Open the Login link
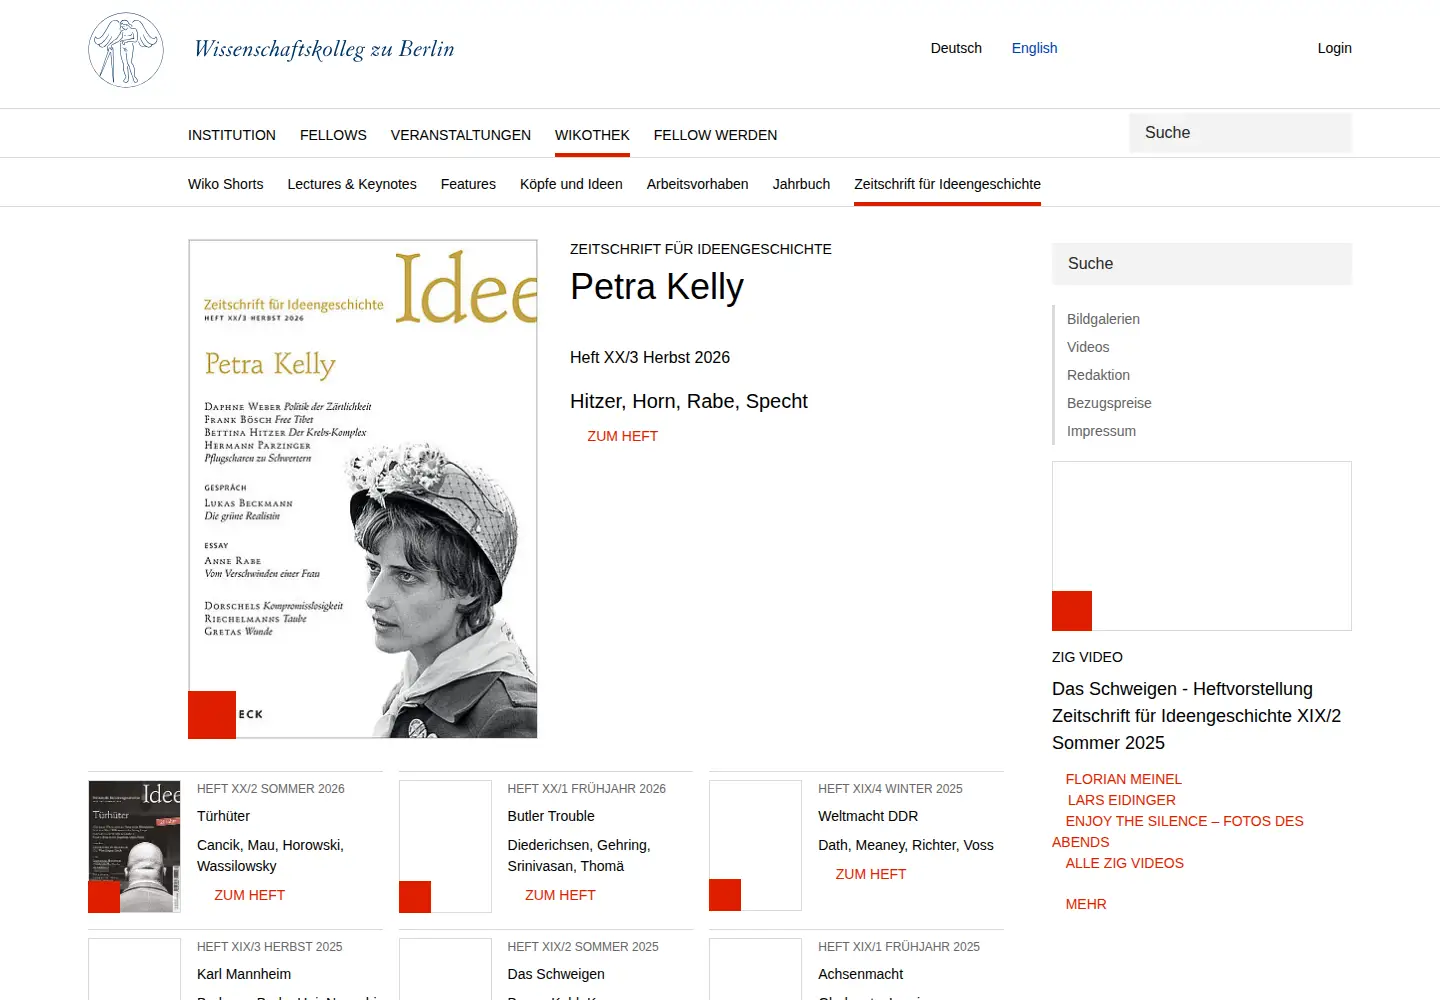 1334,48
